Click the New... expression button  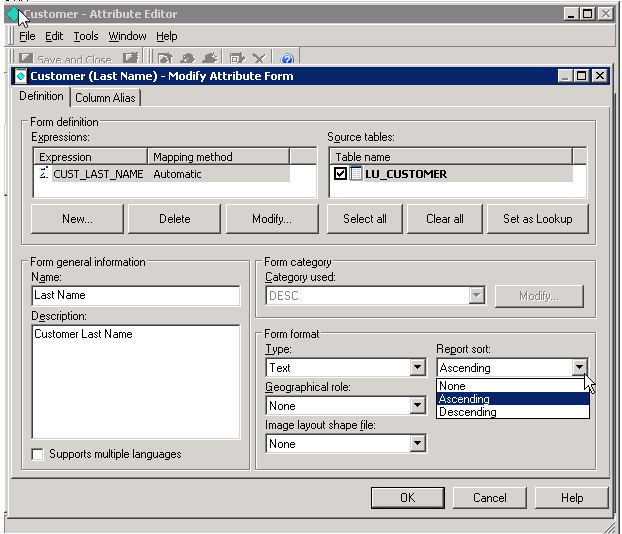77,219
